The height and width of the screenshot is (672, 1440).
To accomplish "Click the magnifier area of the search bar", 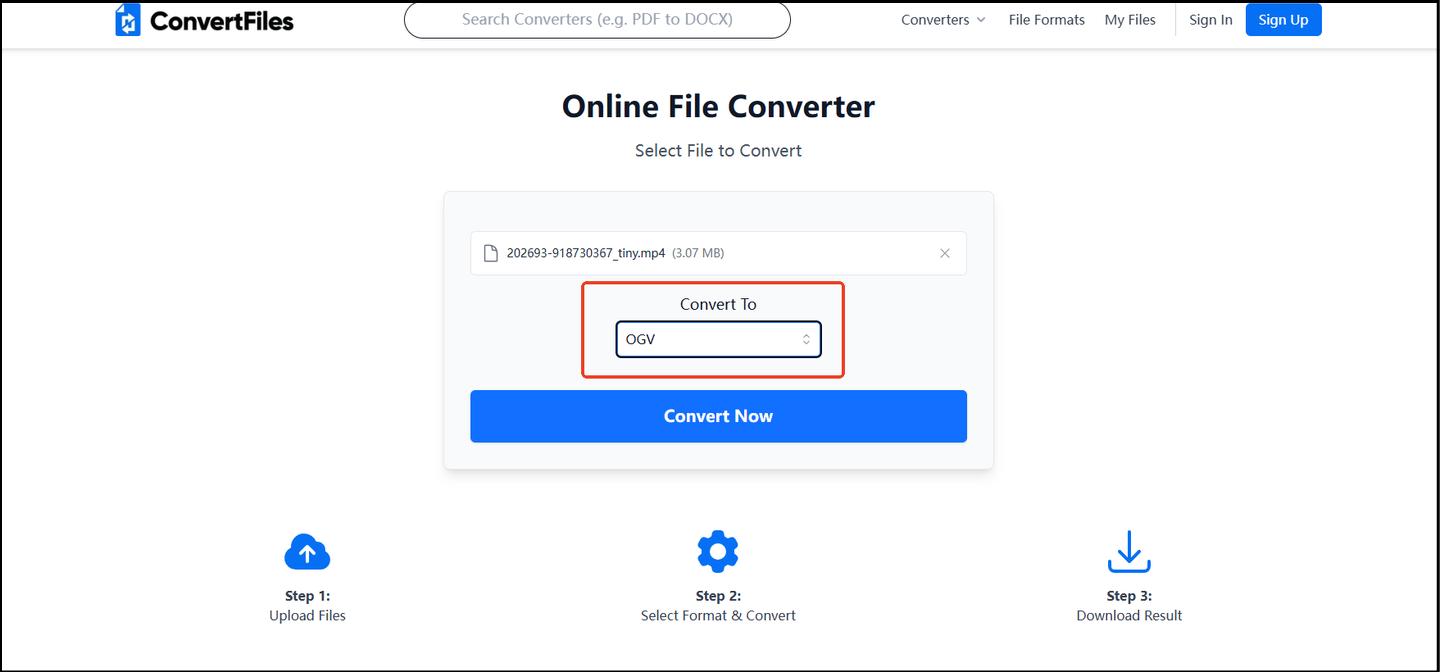I will pos(432,19).
